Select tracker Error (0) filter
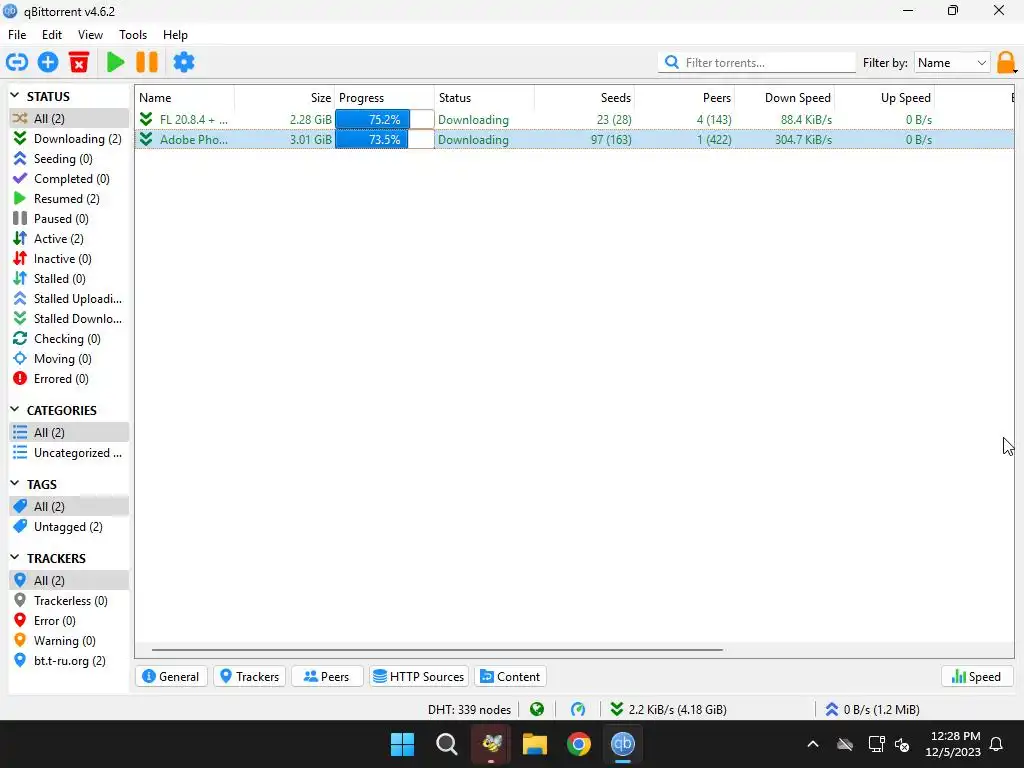The width and height of the screenshot is (1024, 768). click(x=69, y=621)
